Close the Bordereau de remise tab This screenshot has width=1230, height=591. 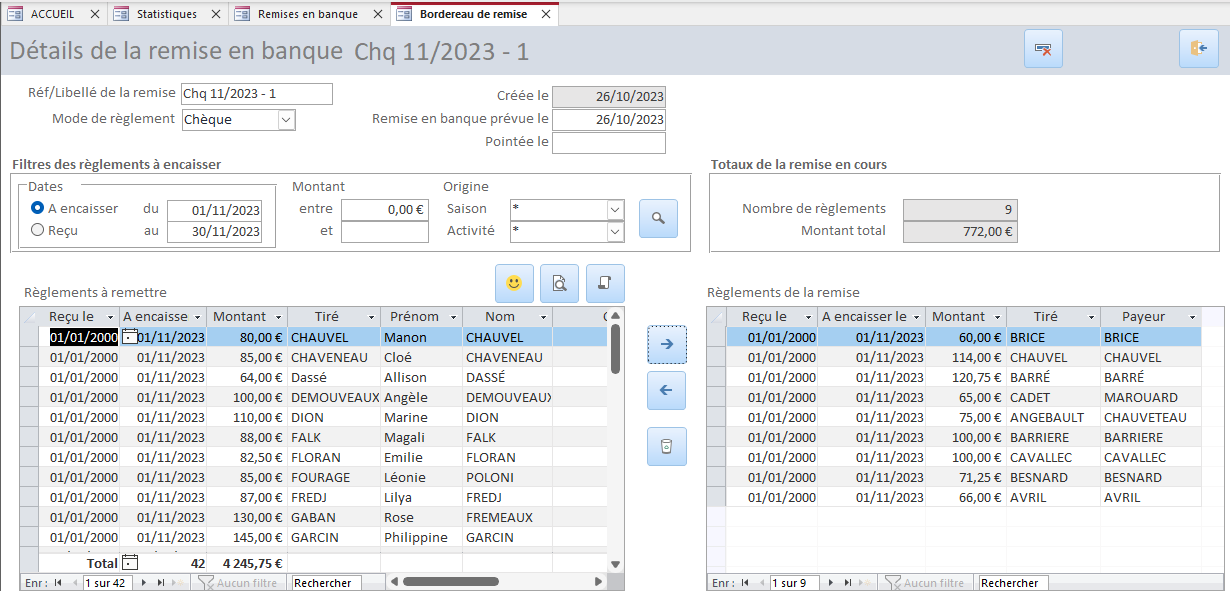(x=545, y=14)
